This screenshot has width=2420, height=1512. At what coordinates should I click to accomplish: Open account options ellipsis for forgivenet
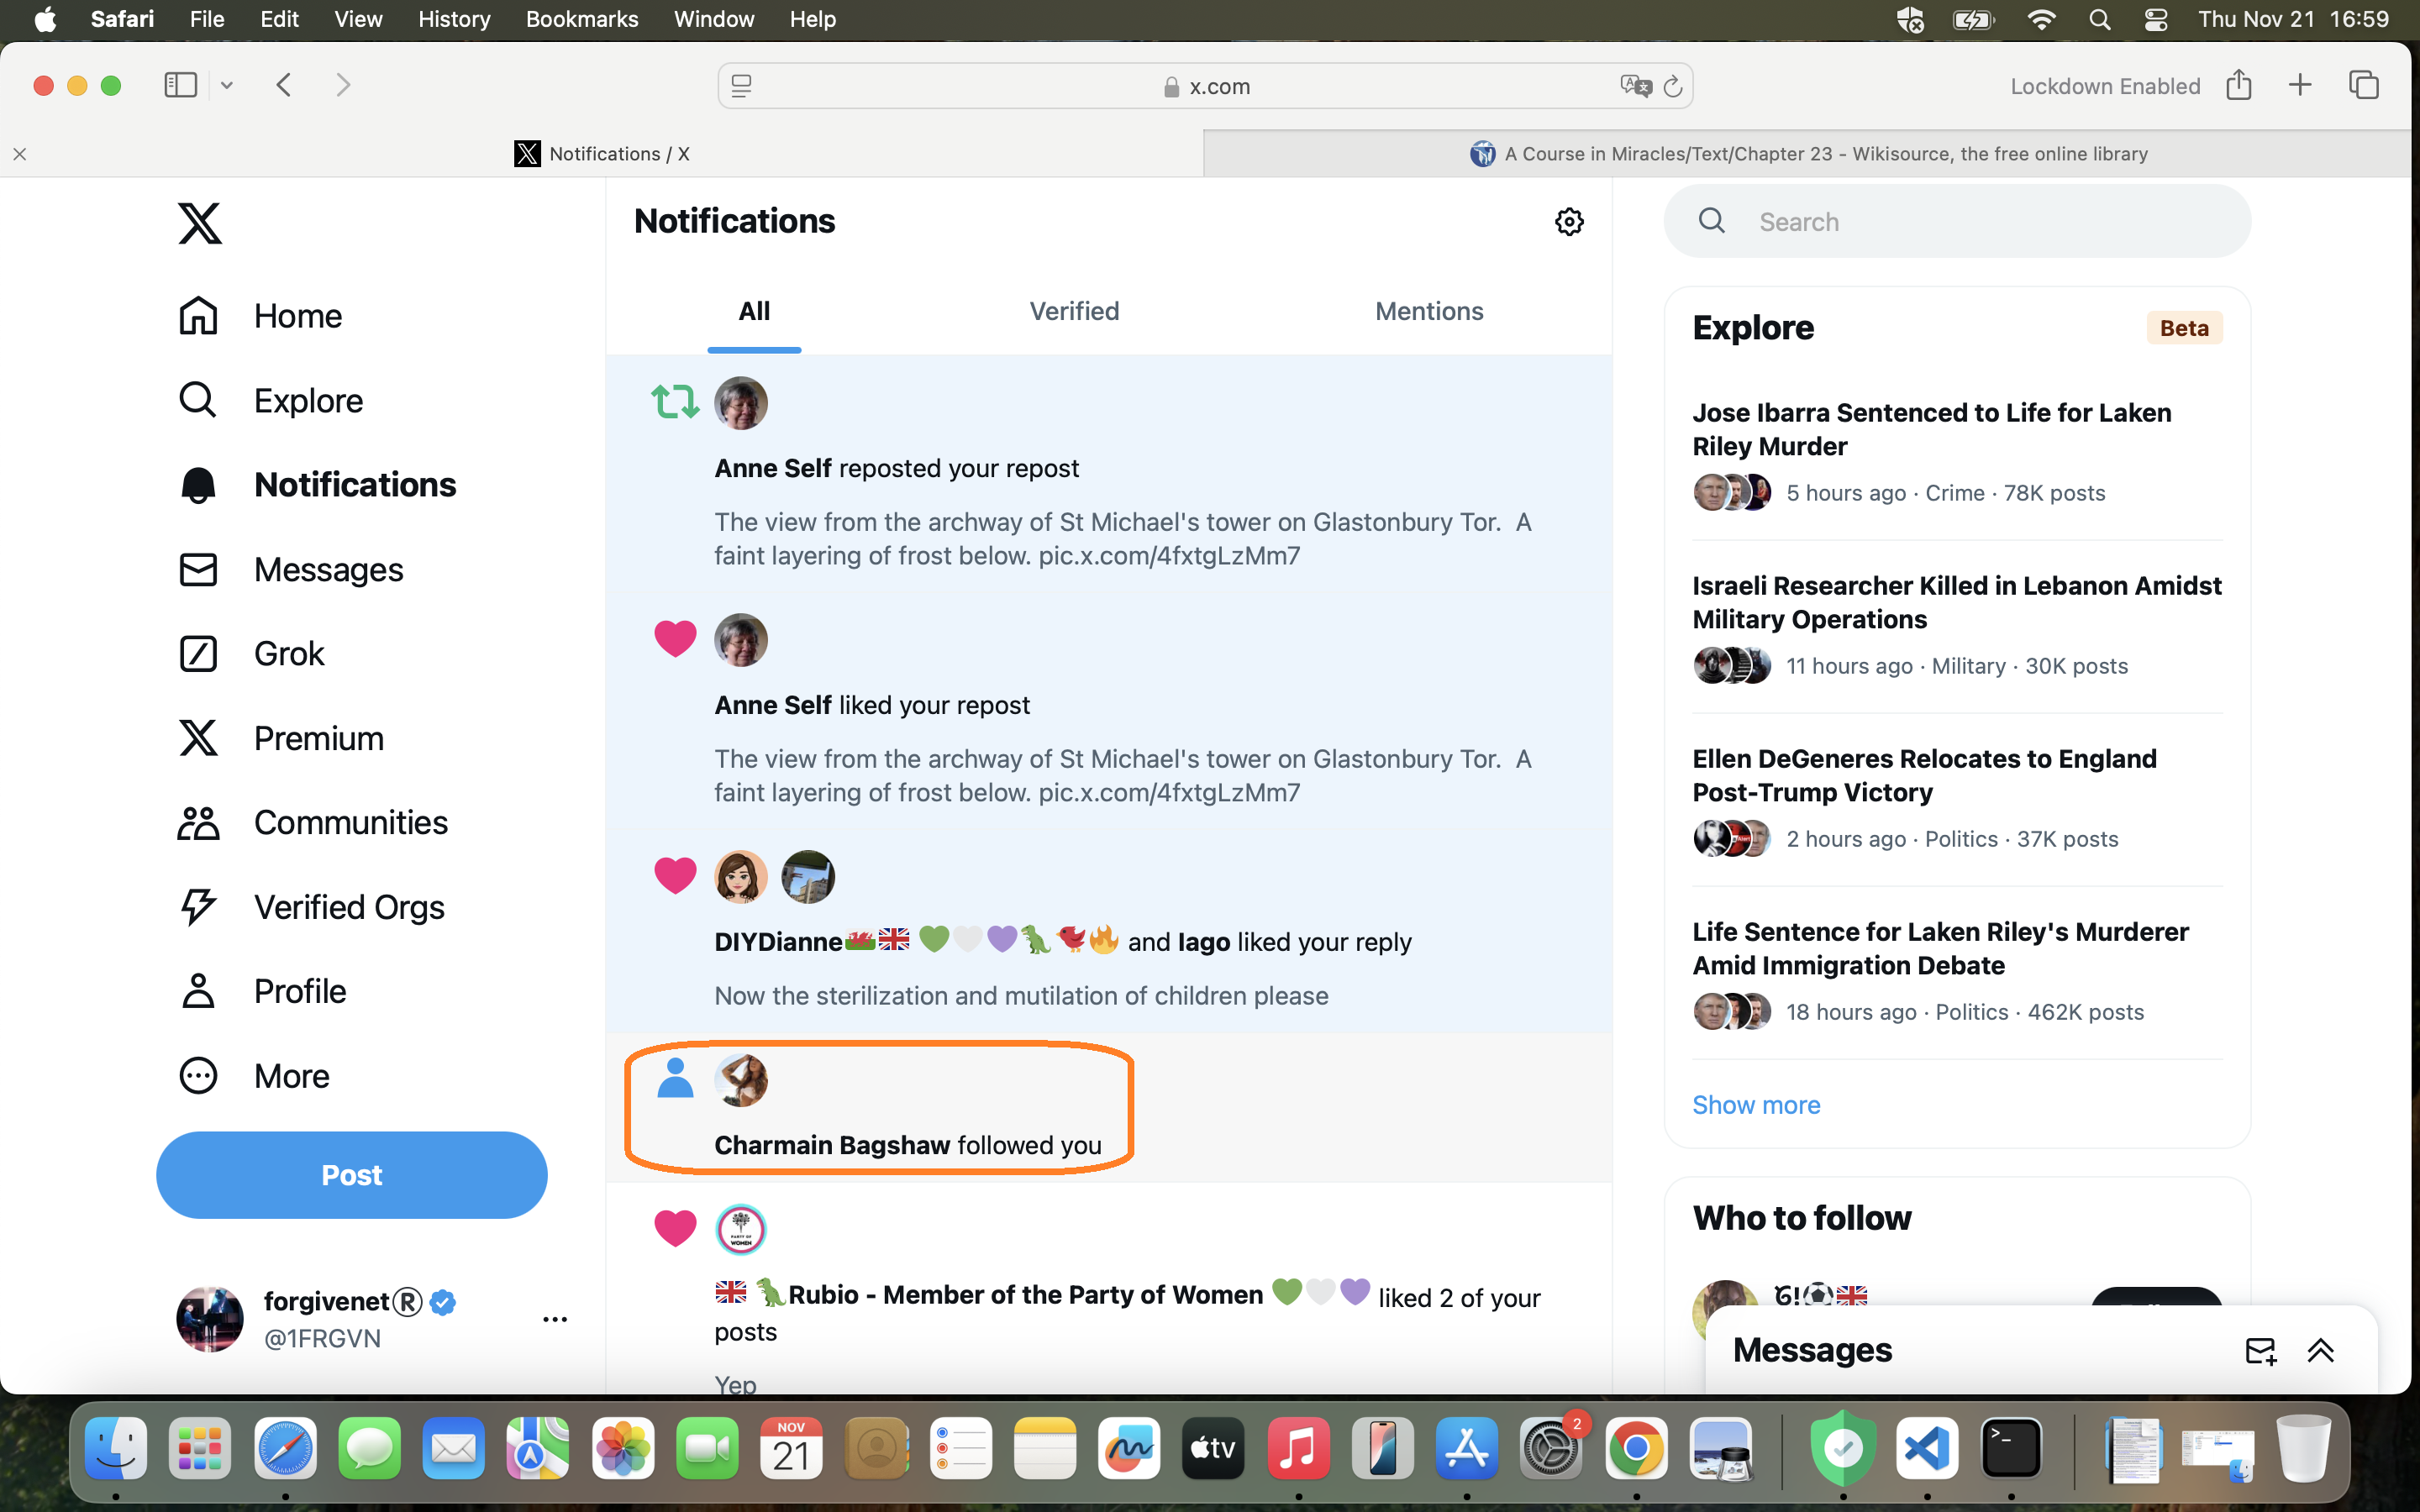pos(555,1319)
